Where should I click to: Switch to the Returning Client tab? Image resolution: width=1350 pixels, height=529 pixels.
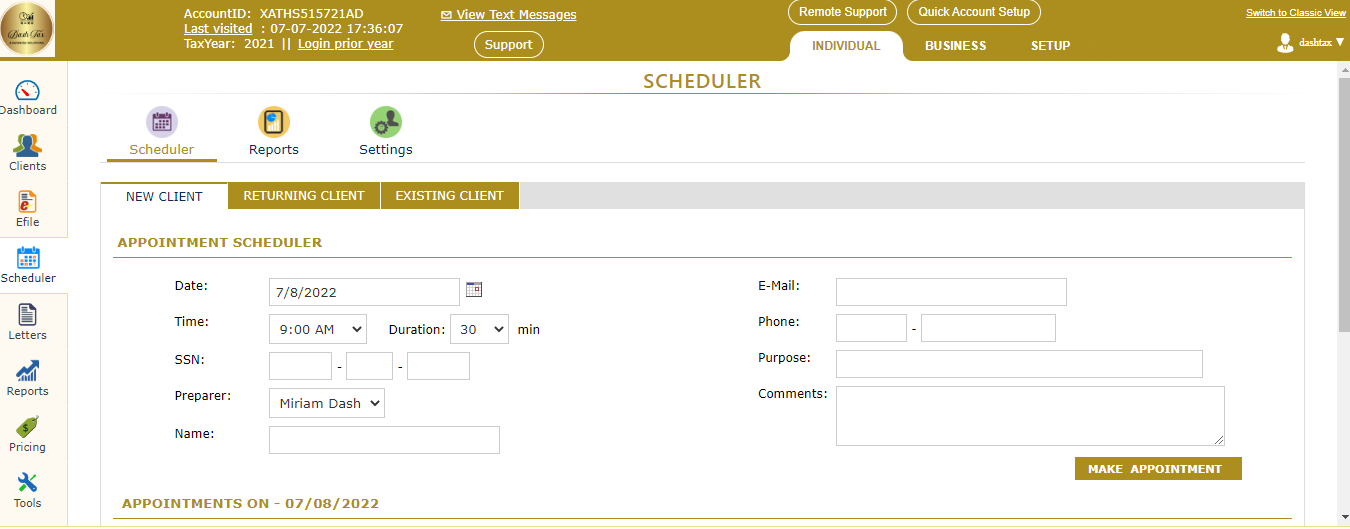[x=304, y=196]
